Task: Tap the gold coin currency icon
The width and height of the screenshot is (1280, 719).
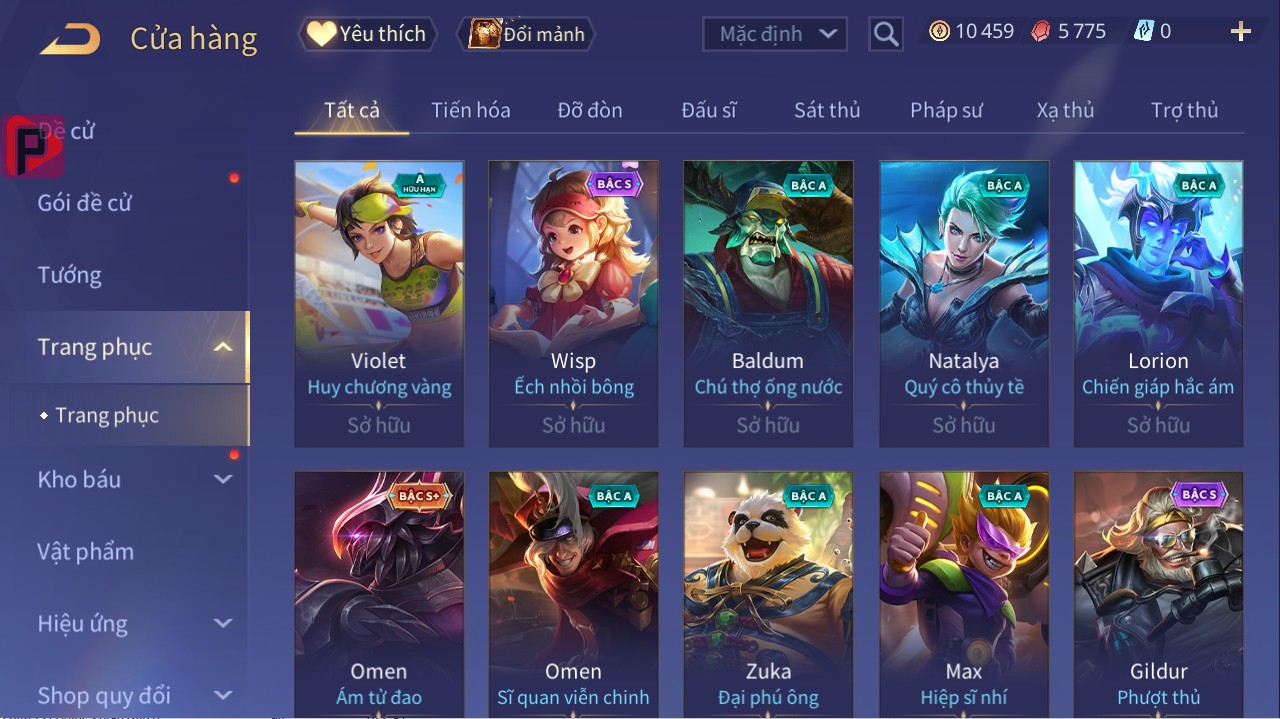Action: coord(939,31)
